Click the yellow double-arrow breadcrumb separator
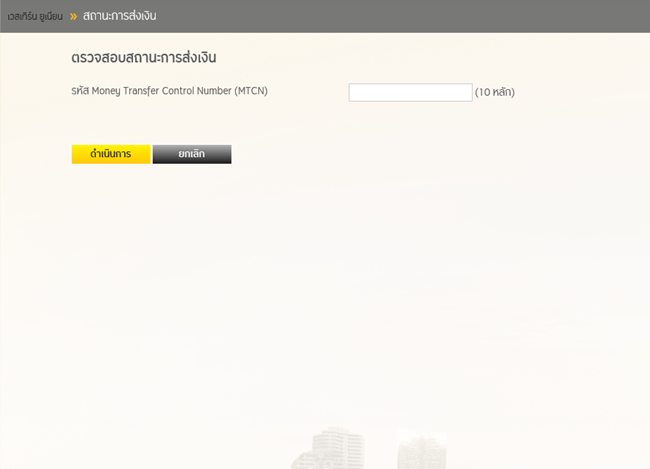650x469 pixels. tap(73, 16)
